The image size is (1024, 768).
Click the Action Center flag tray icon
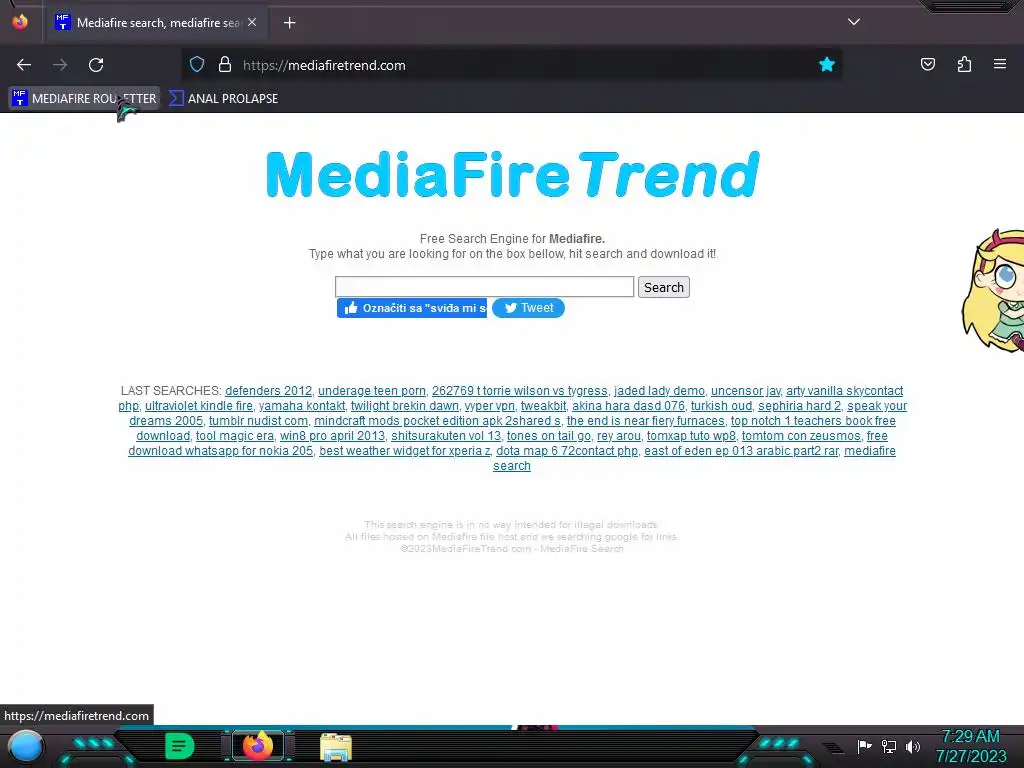(x=864, y=746)
